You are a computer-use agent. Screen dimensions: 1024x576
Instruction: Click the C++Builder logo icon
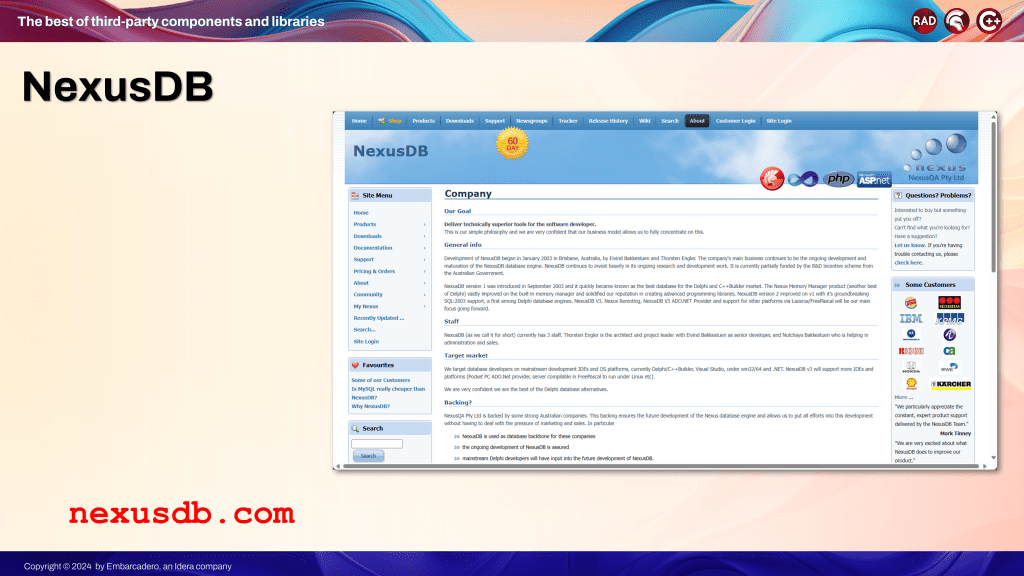(989, 21)
